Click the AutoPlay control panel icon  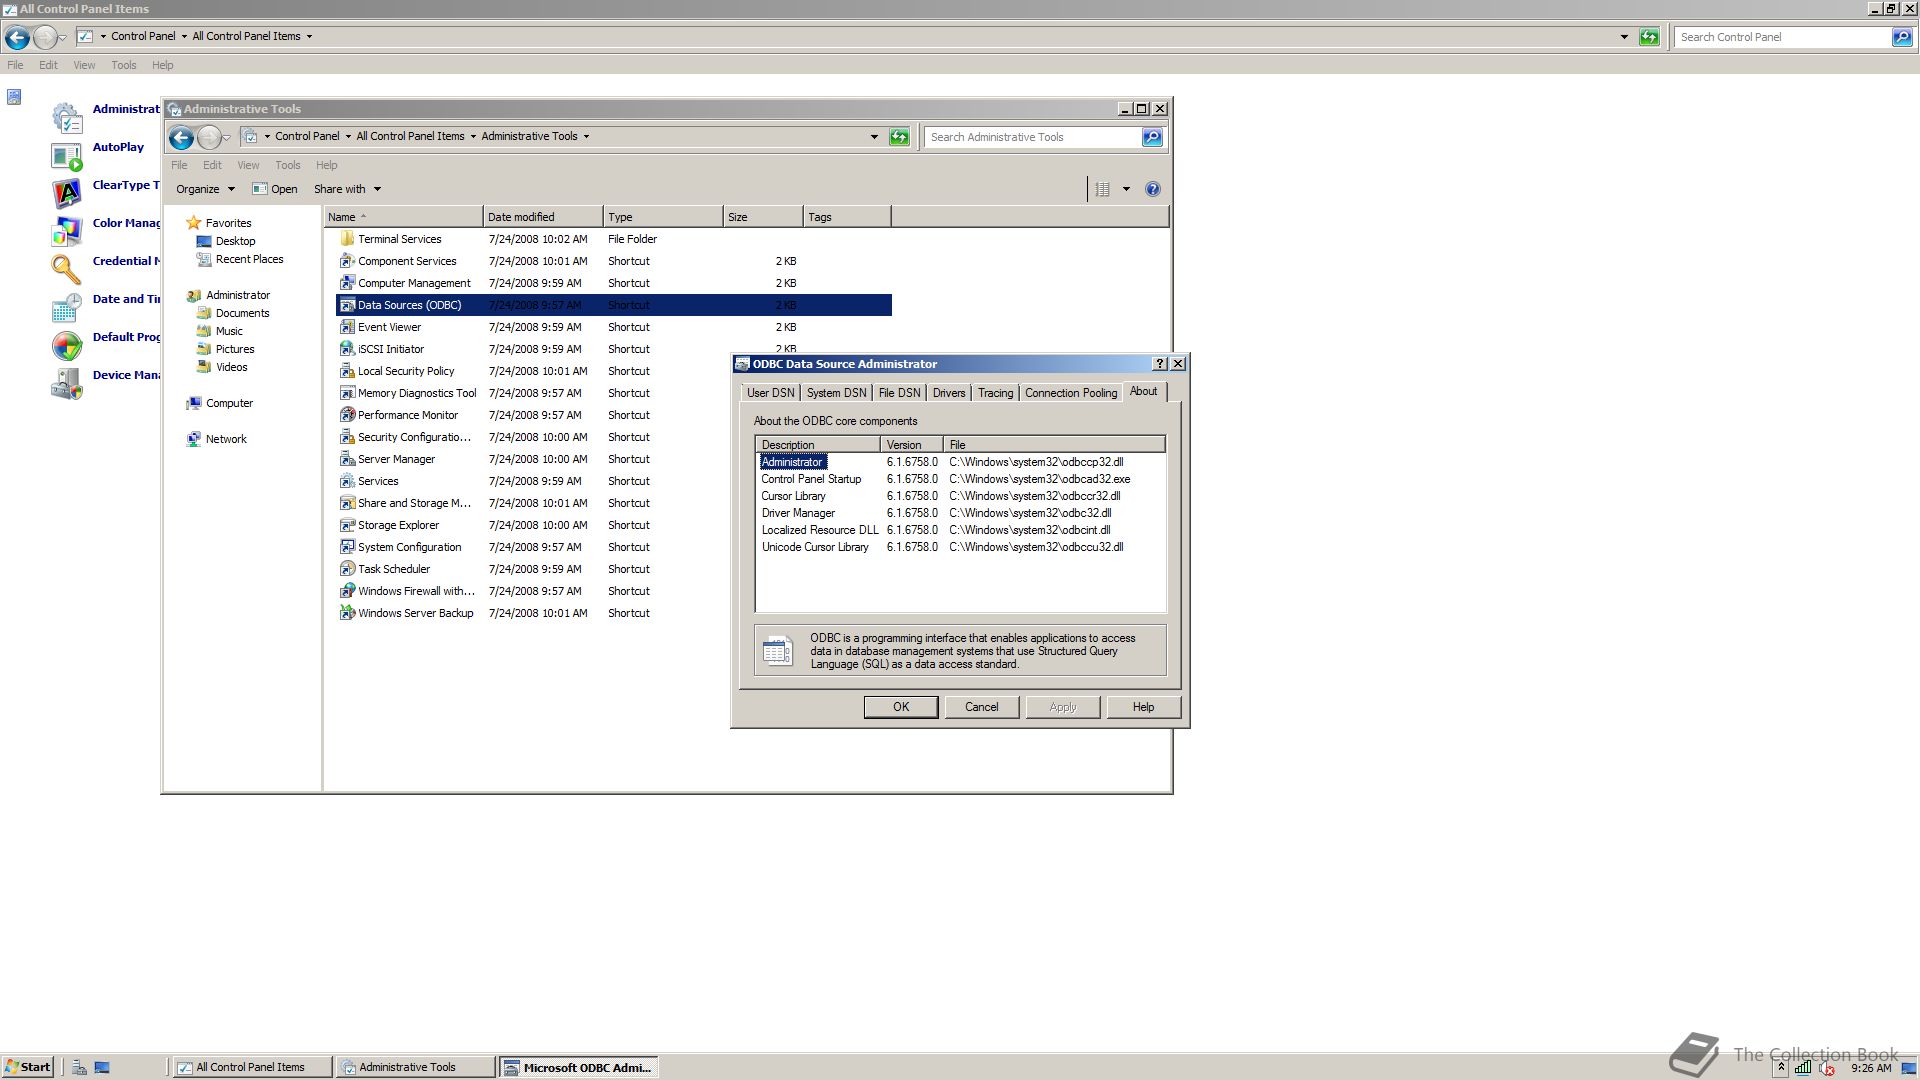pos(67,156)
